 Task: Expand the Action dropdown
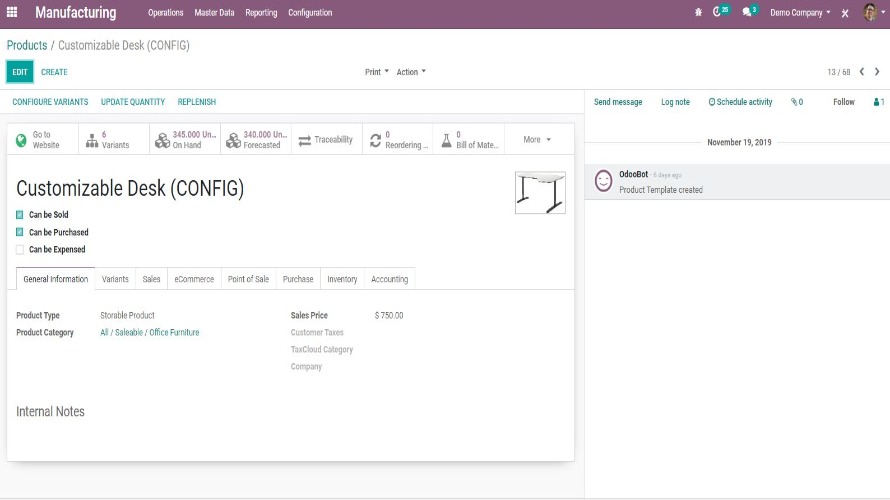click(410, 72)
